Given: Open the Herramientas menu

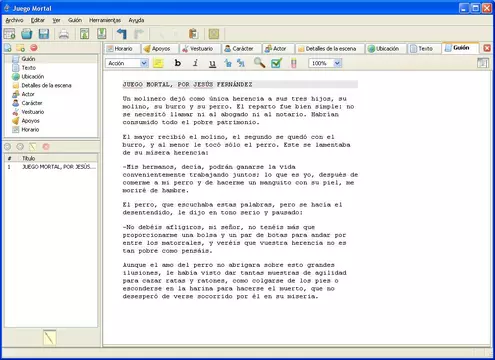Looking at the screenshot, I should (105, 20).
